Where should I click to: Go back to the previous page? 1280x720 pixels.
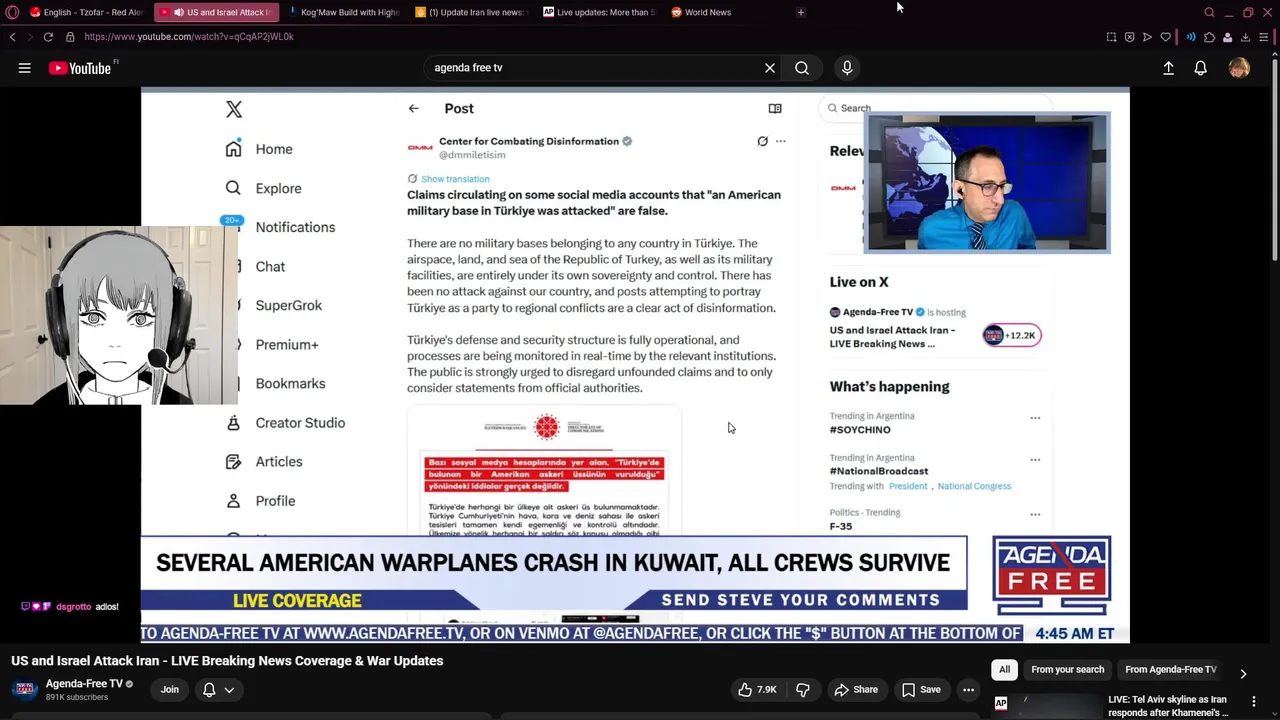(12, 37)
